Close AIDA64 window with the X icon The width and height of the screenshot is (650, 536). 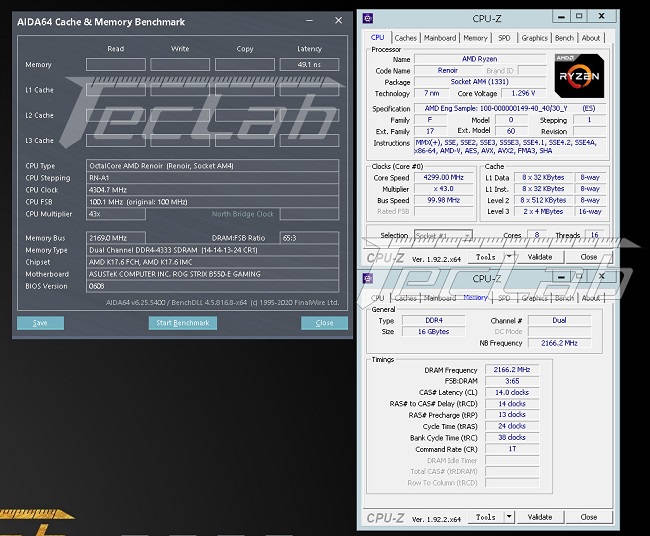(339, 20)
